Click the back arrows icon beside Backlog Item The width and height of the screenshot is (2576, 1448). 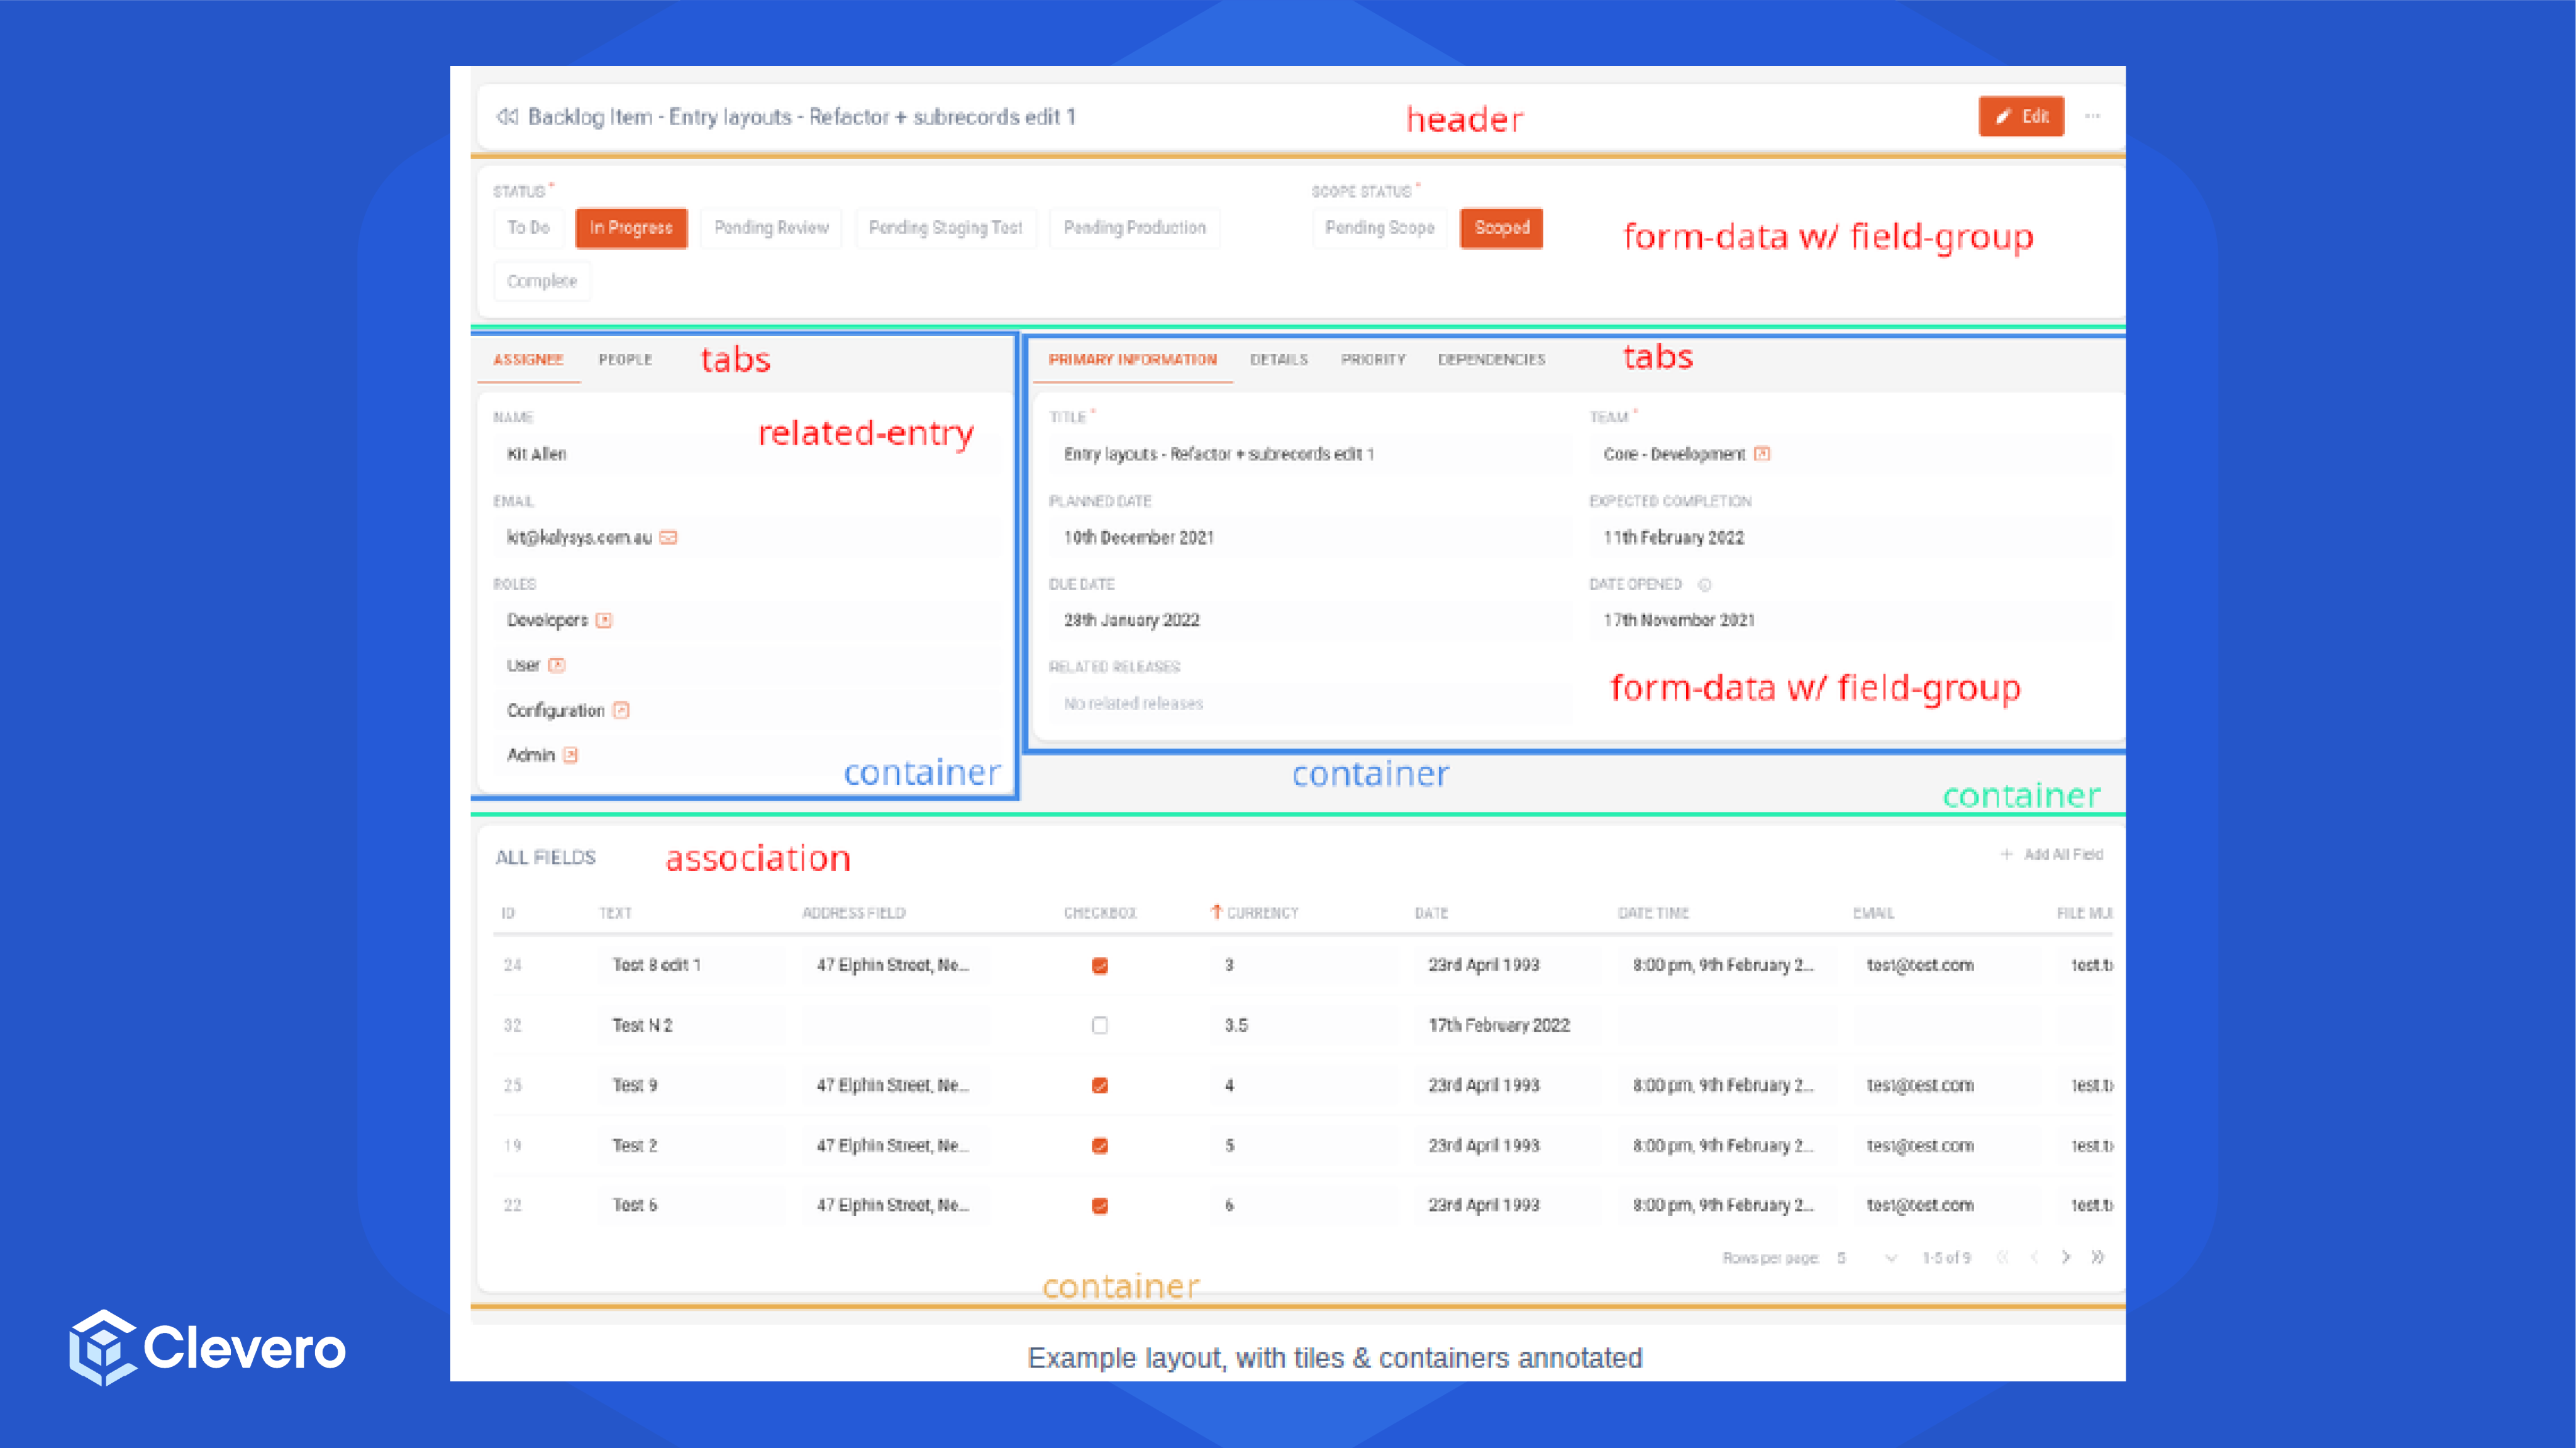click(507, 117)
